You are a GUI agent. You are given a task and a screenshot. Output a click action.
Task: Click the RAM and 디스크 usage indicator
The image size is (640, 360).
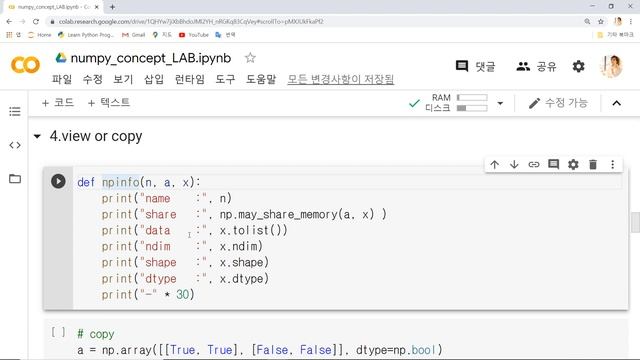457,103
